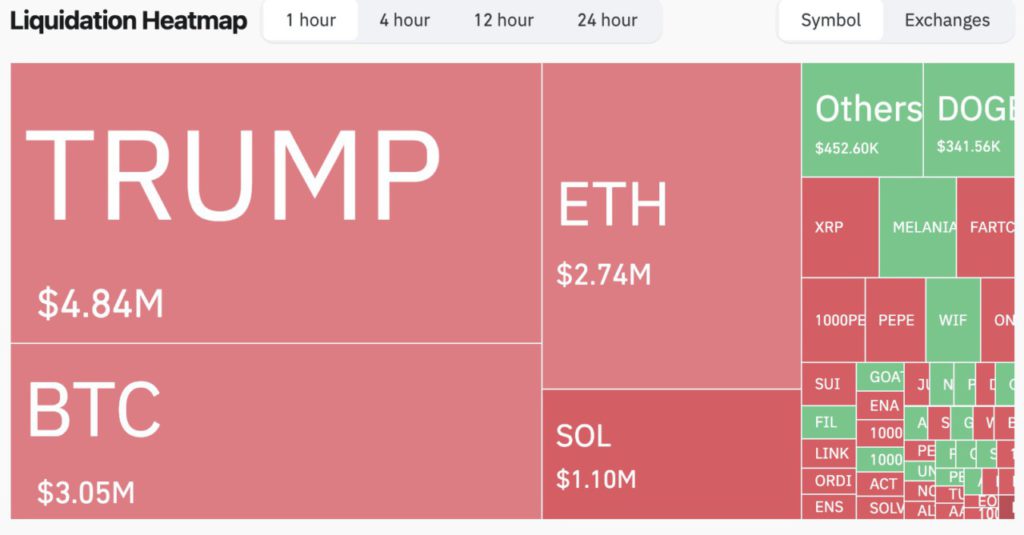Open the green Others $452.60K tile

862,120
